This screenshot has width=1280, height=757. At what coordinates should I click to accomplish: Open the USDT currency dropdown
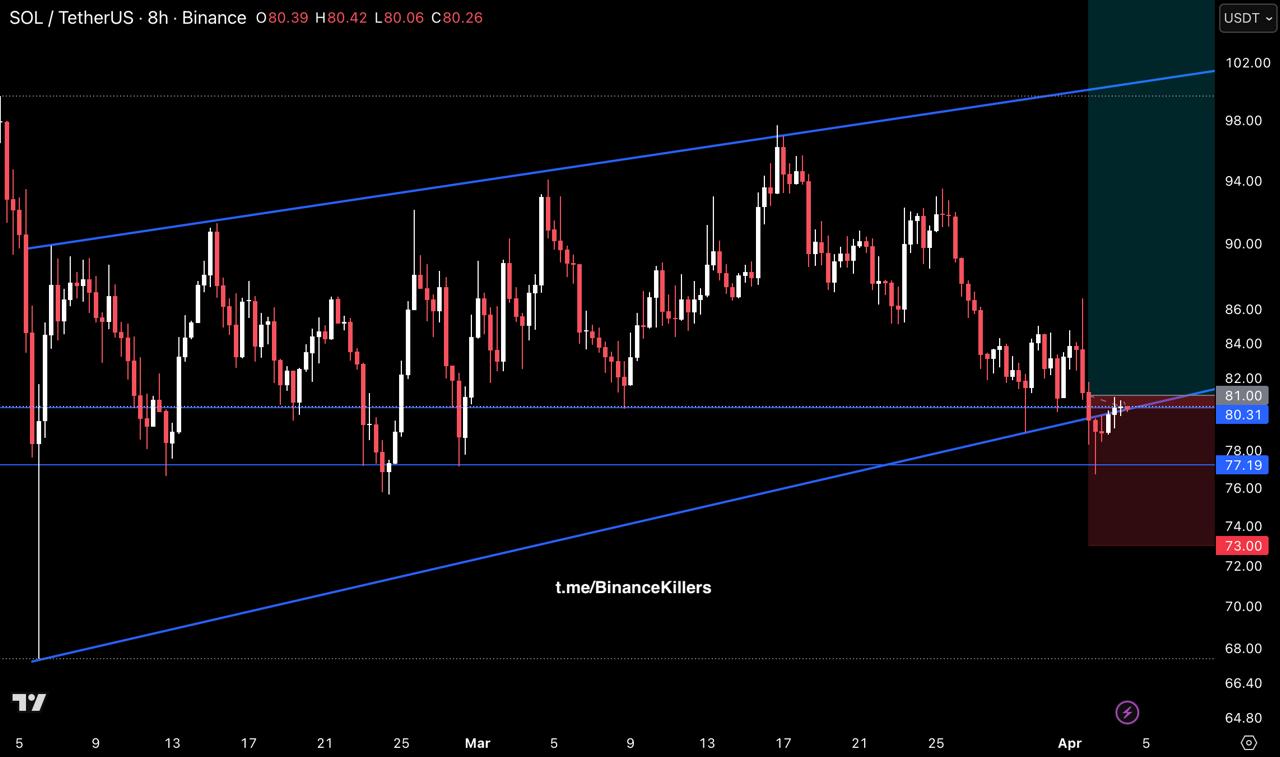pyautogui.click(x=1248, y=18)
